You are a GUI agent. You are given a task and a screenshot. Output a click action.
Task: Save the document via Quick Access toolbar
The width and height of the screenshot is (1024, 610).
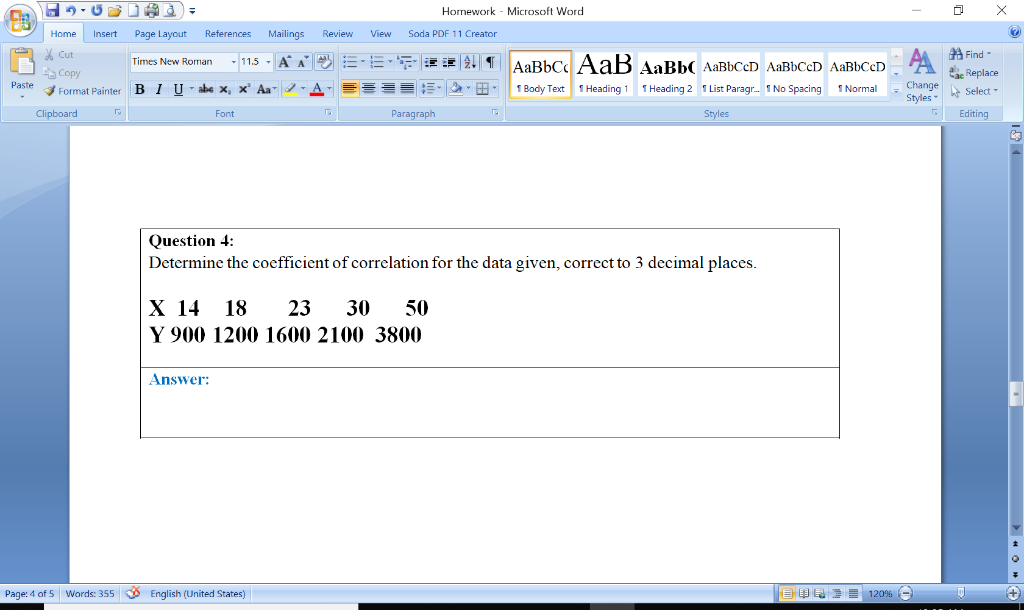(52, 9)
